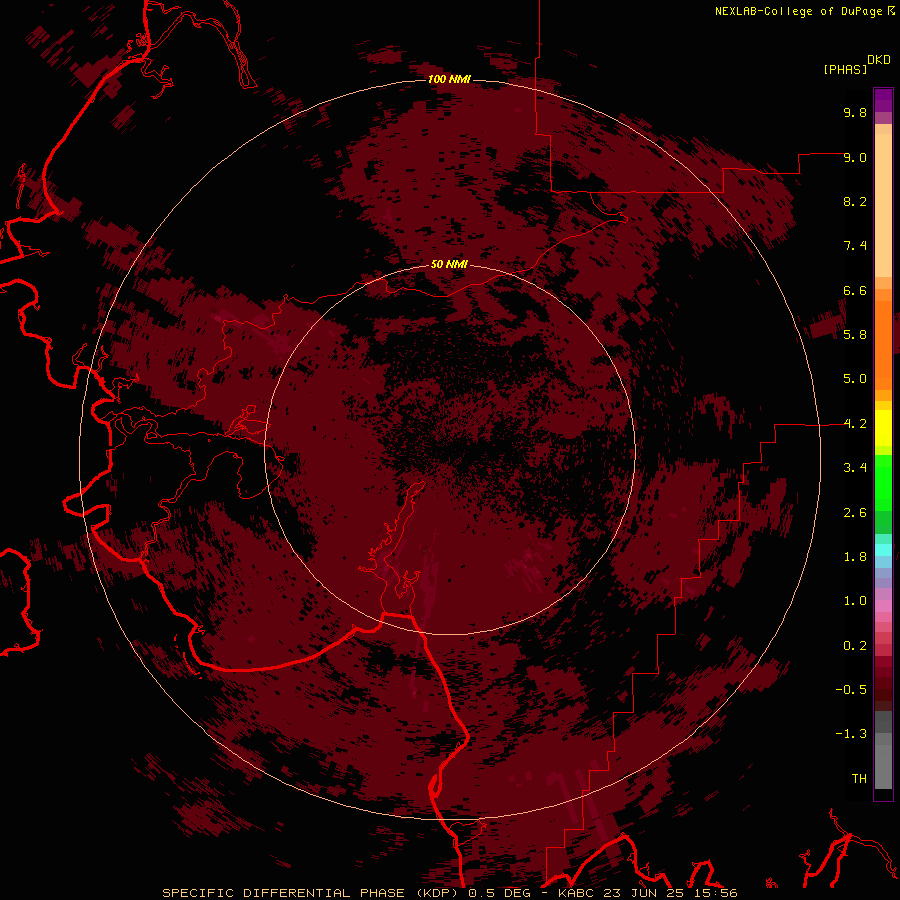Select the 8.2 scale value

[x=855, y=201]
